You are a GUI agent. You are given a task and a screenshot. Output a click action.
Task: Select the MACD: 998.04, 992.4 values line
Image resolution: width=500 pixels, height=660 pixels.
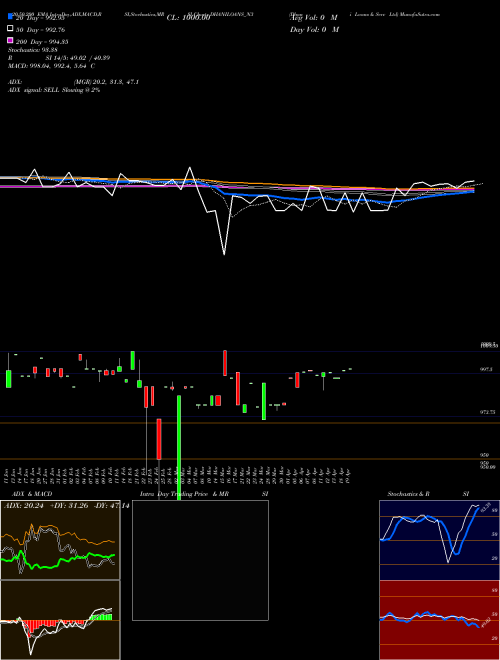point(51,66)
